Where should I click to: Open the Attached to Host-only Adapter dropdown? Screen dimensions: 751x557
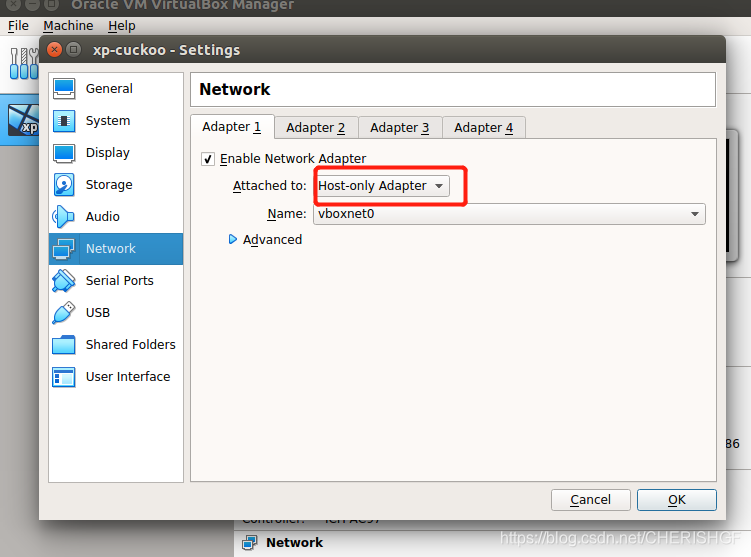click(x=381, y=186)
